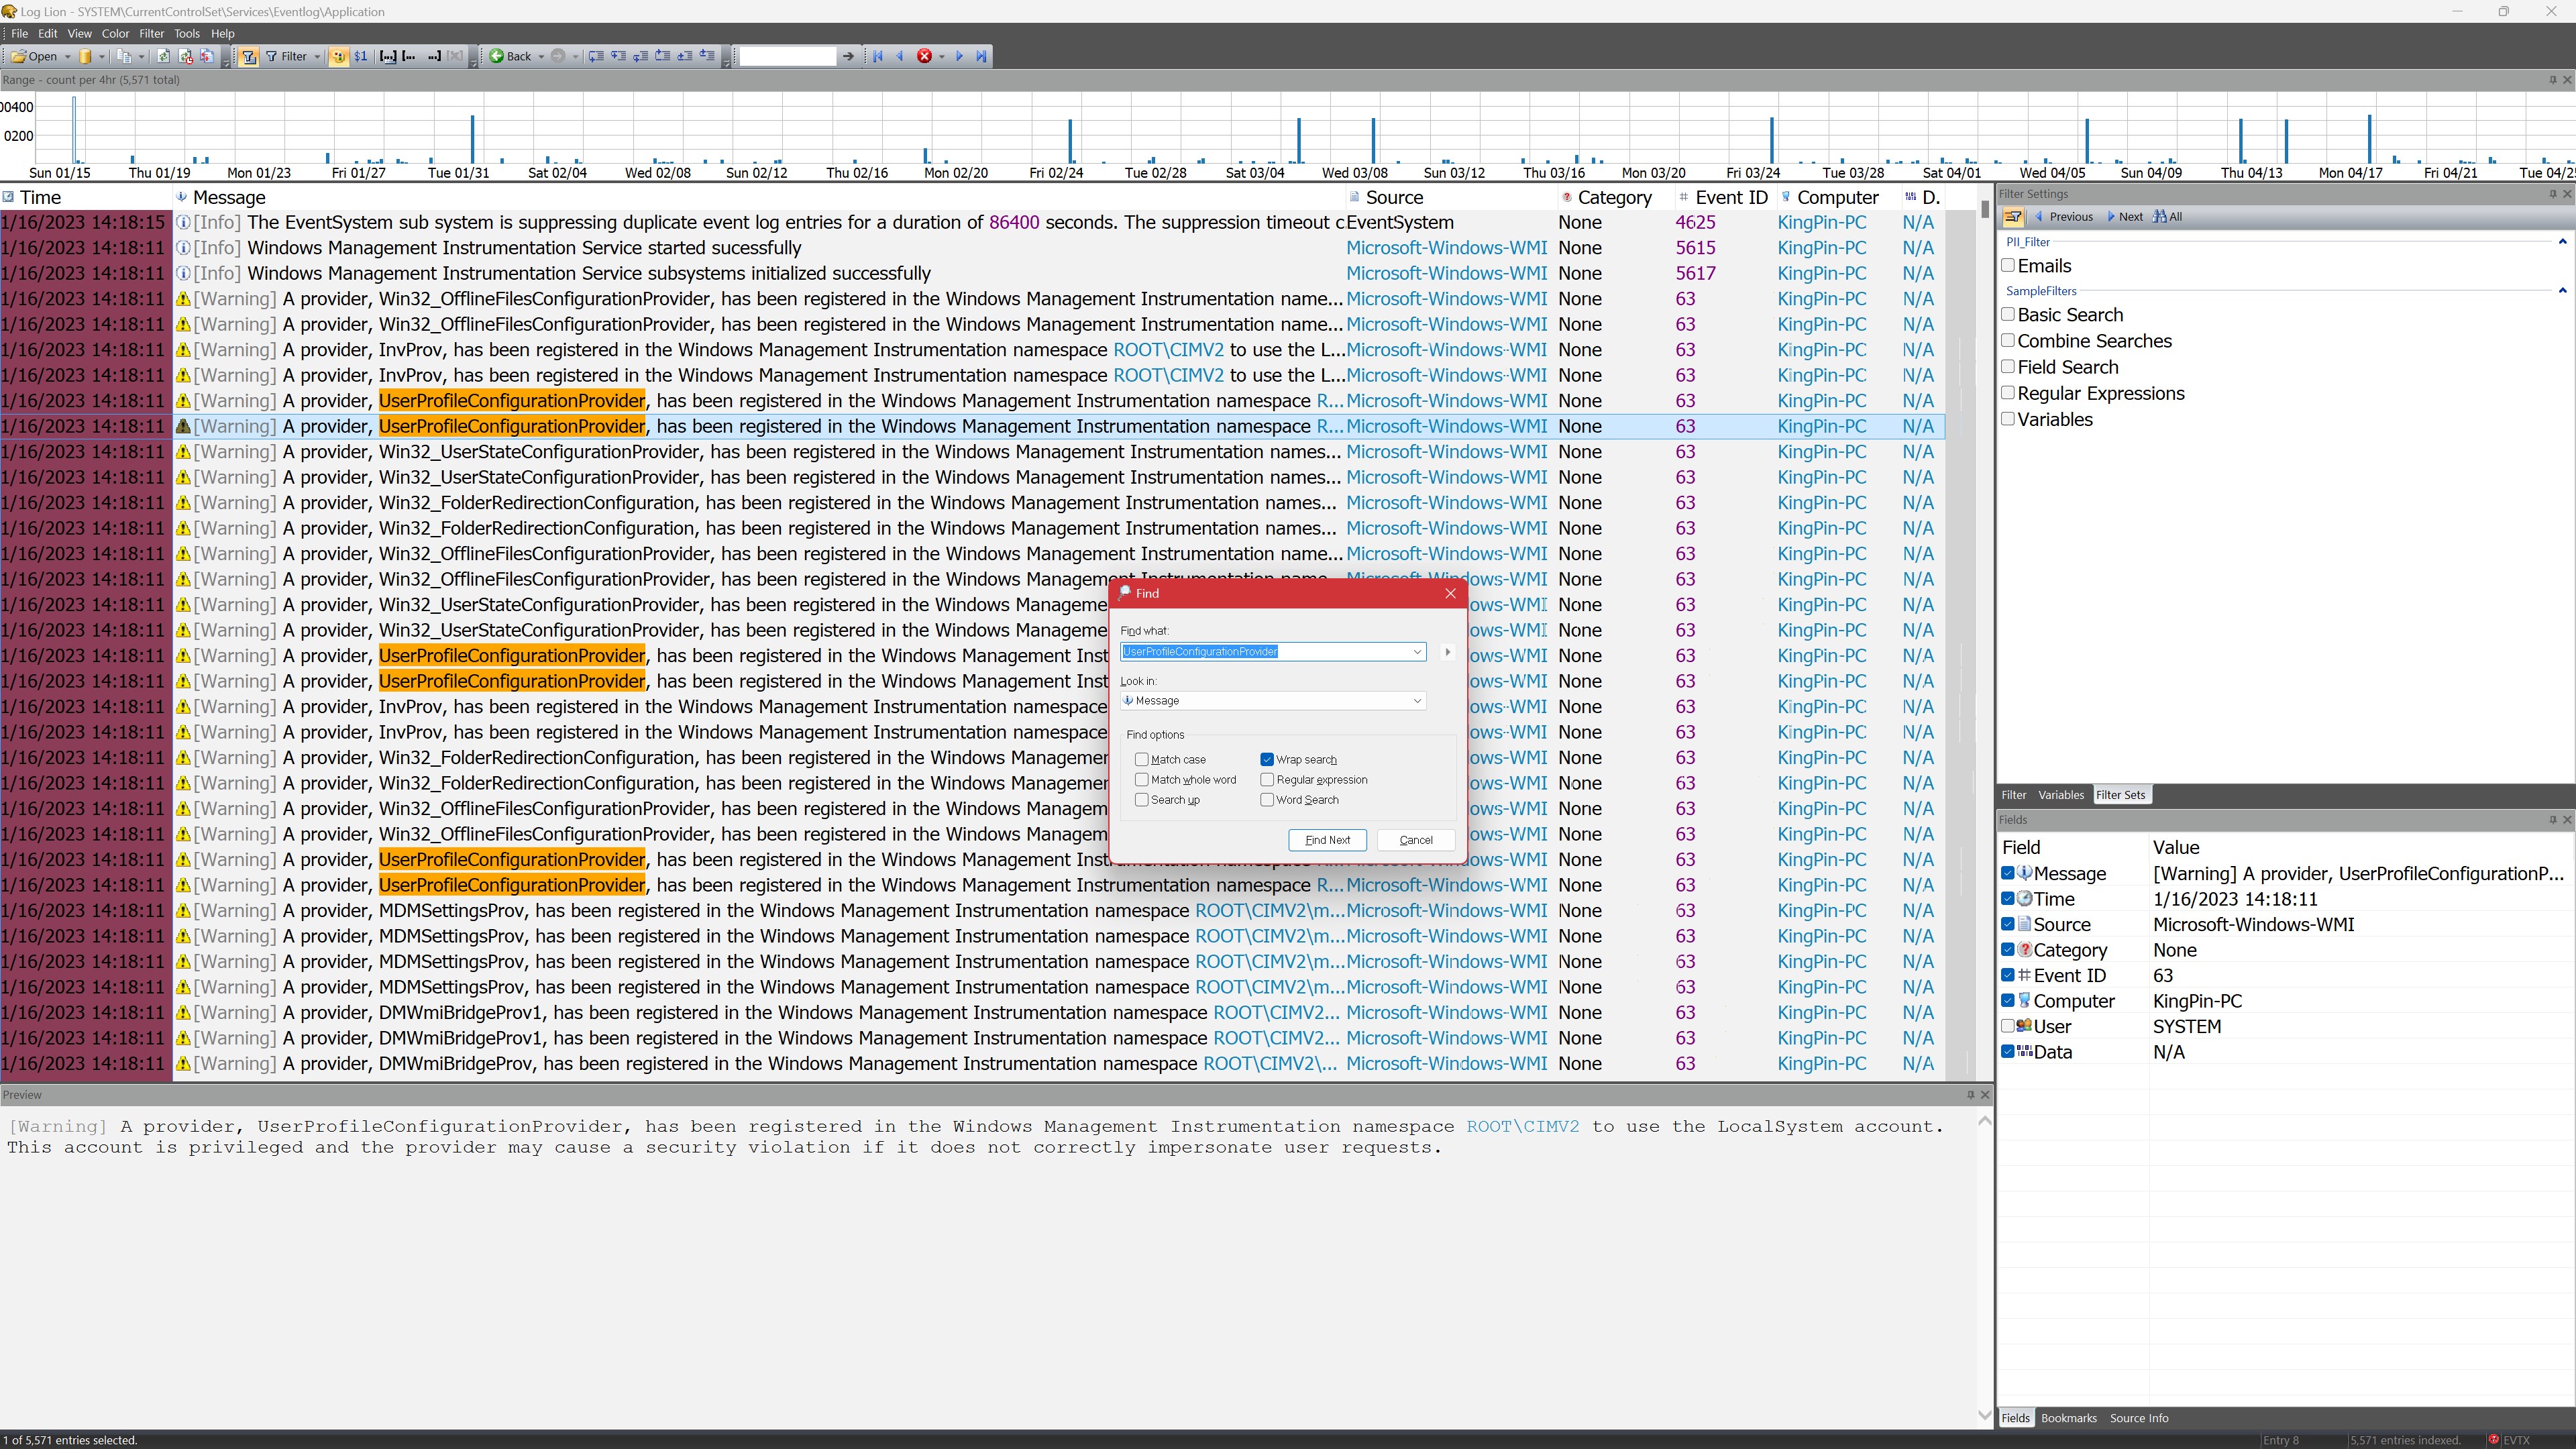Click Previous in Filter Settings
This screenshot has width=2576, height=1449.
pyautogui.click(x=2063, y=217)
